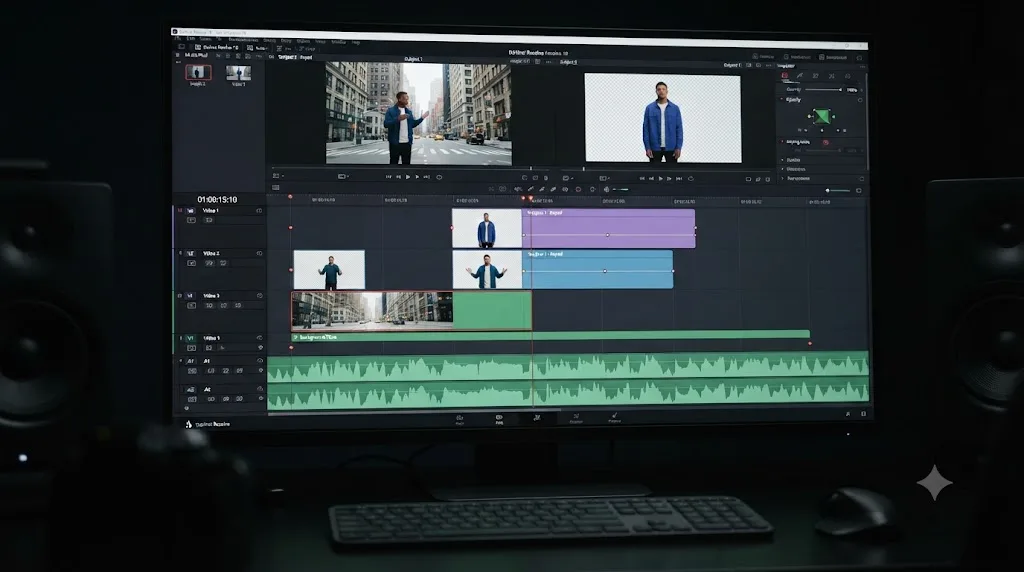
Task: Open the Help menu in the menu bar
Action: pos(356,42)
